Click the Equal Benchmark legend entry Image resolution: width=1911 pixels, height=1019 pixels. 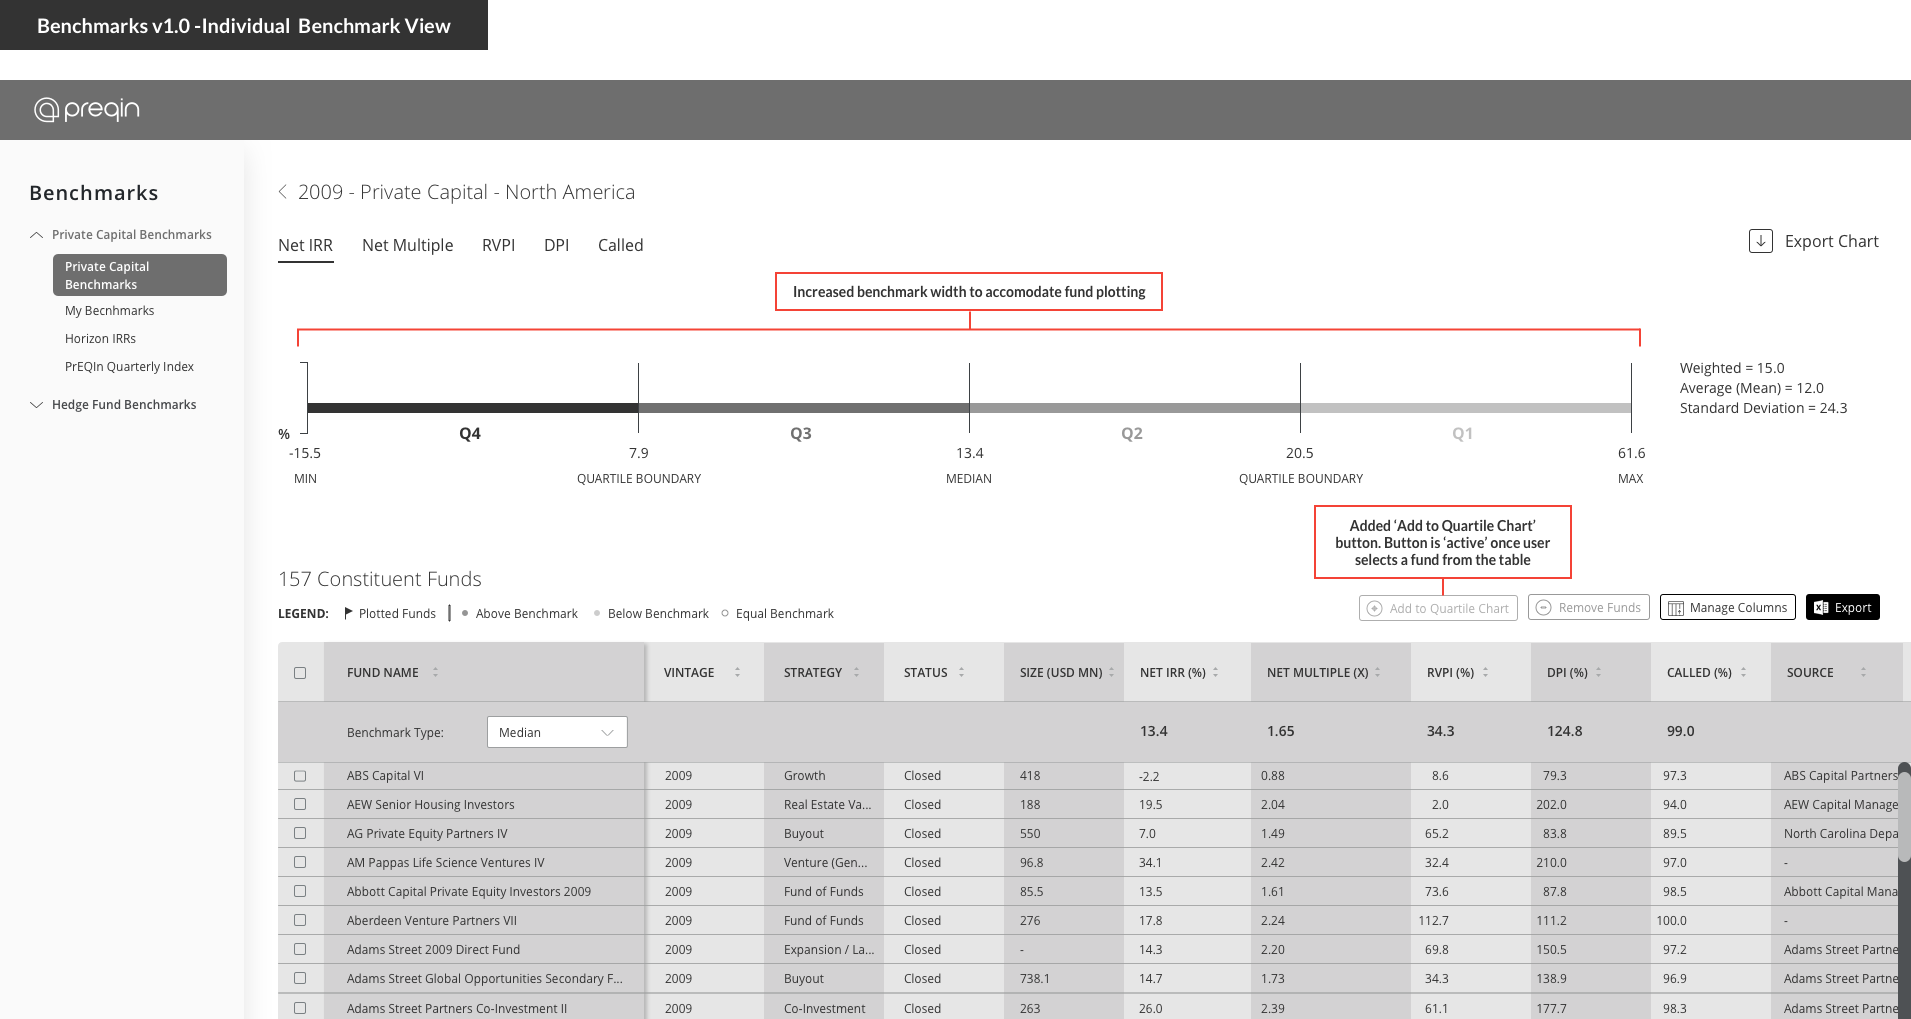coord(777,613)
